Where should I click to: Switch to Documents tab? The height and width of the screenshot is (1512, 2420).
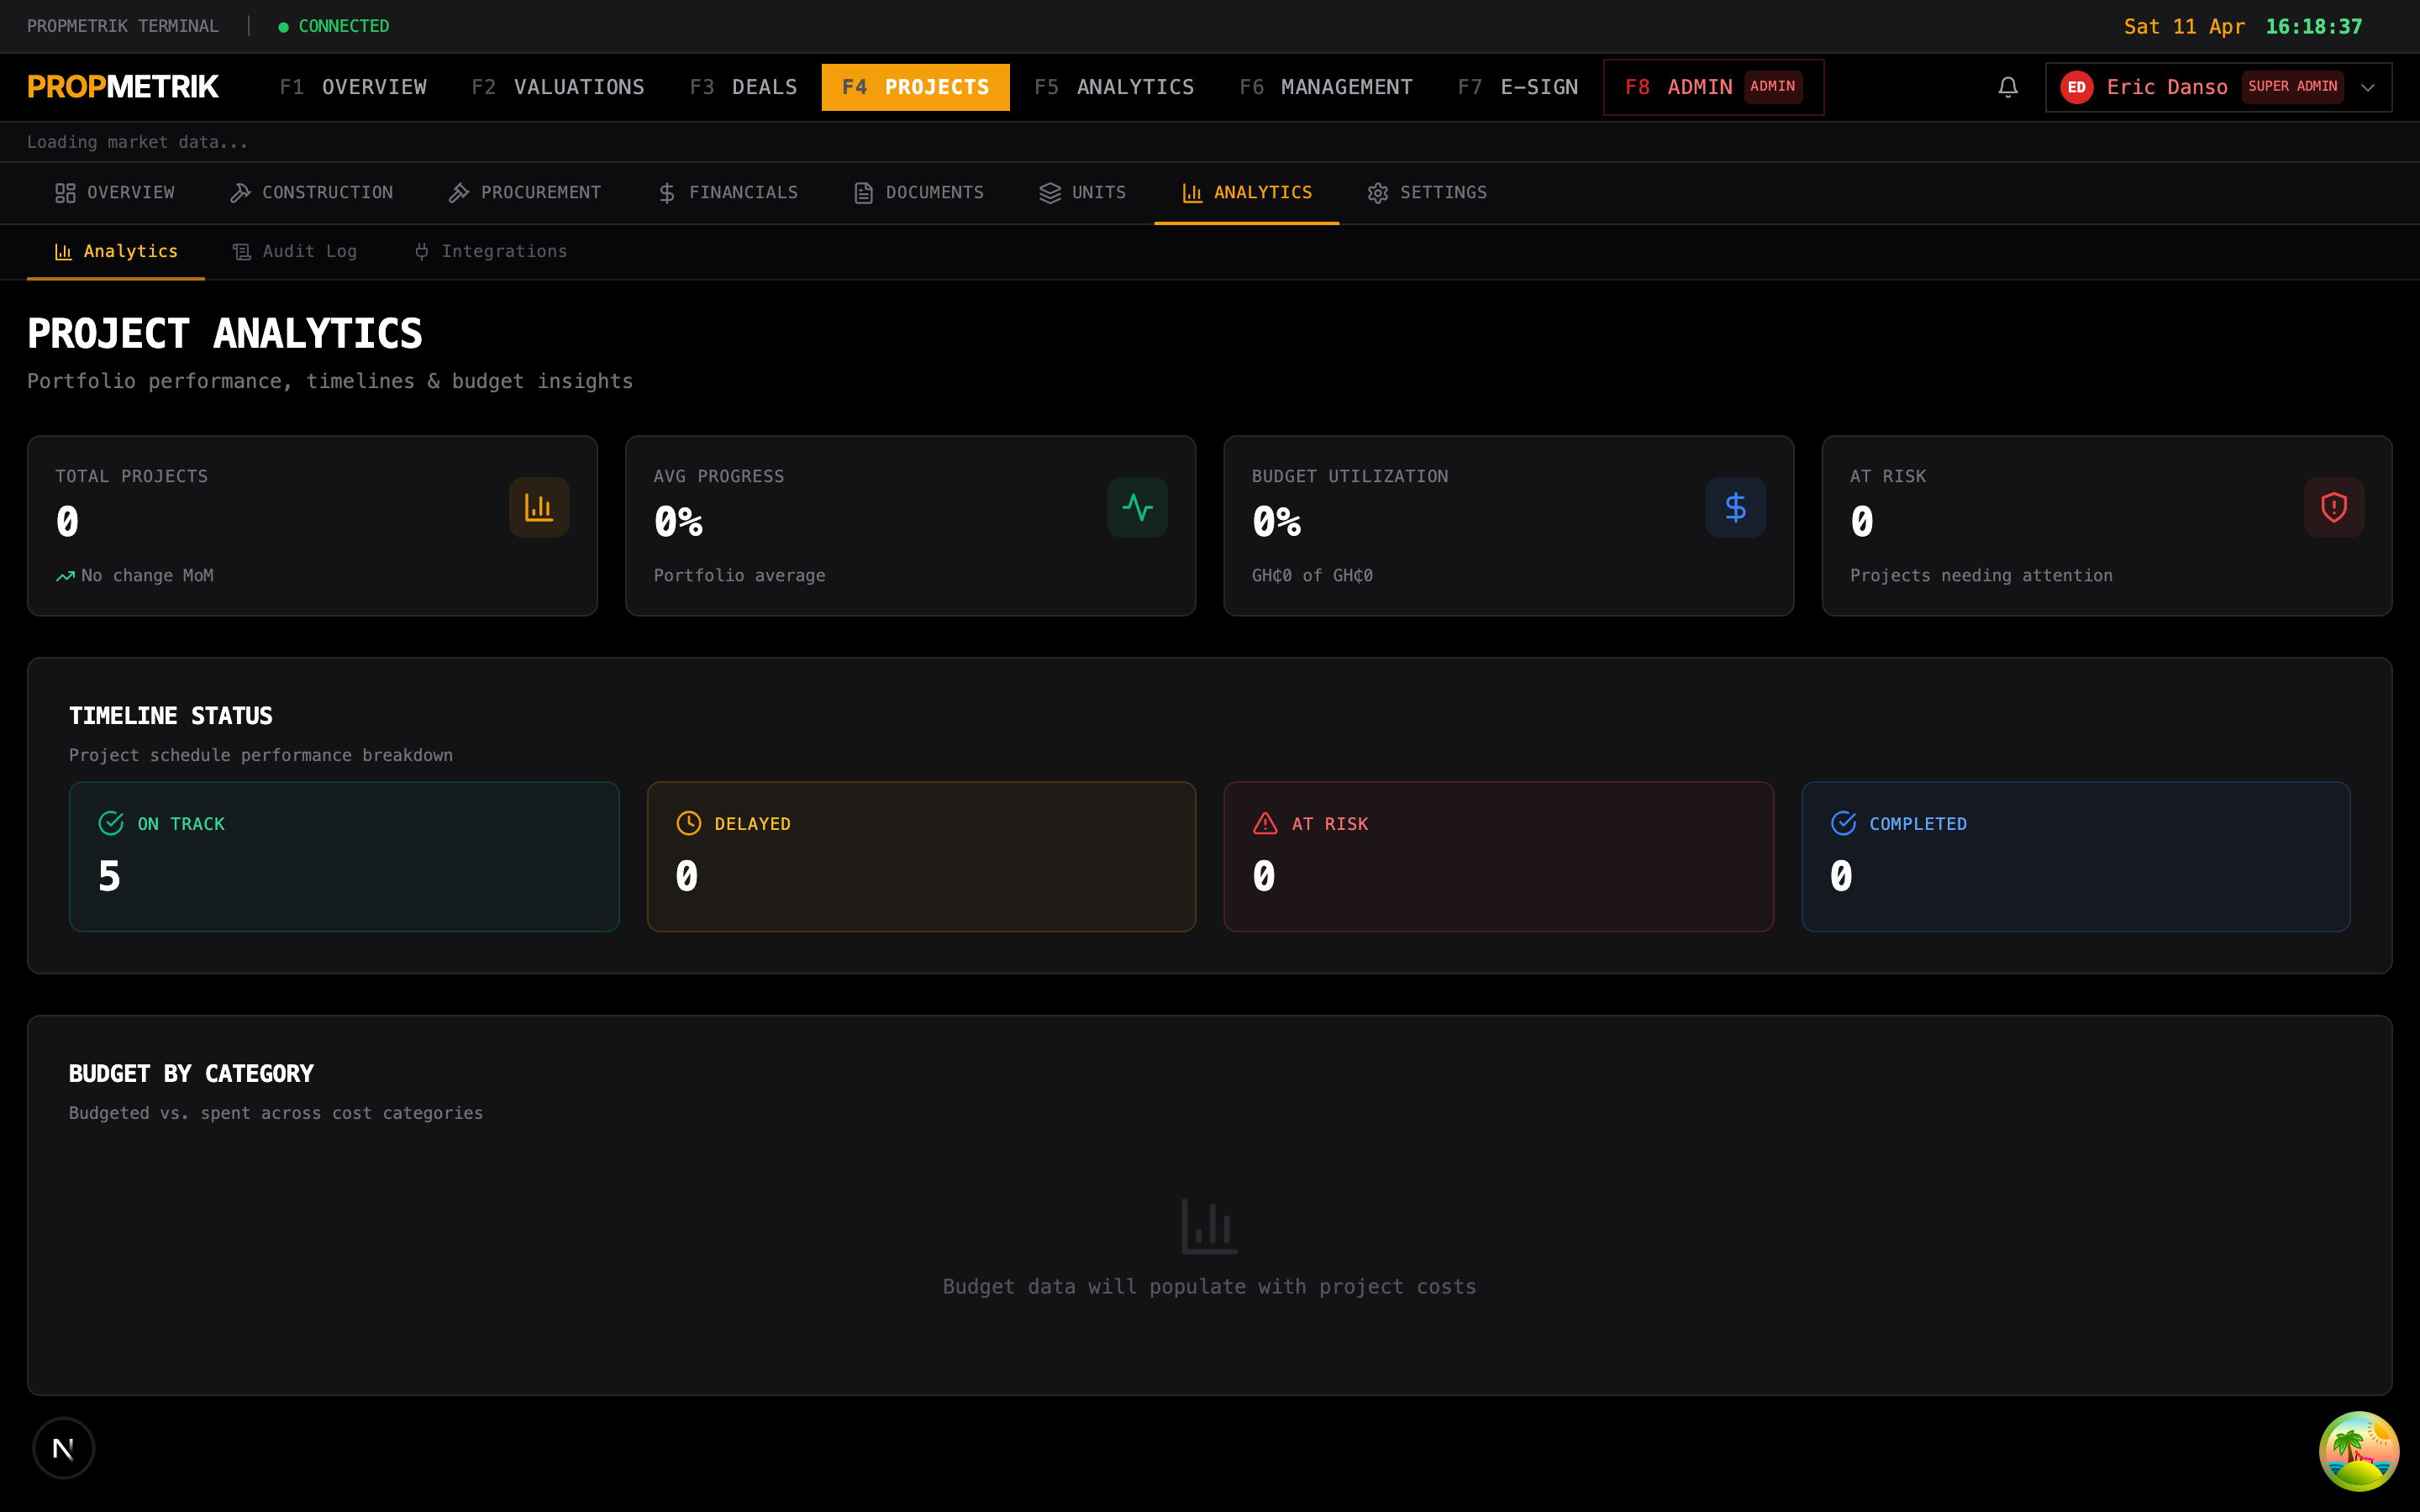coord(919,193)
